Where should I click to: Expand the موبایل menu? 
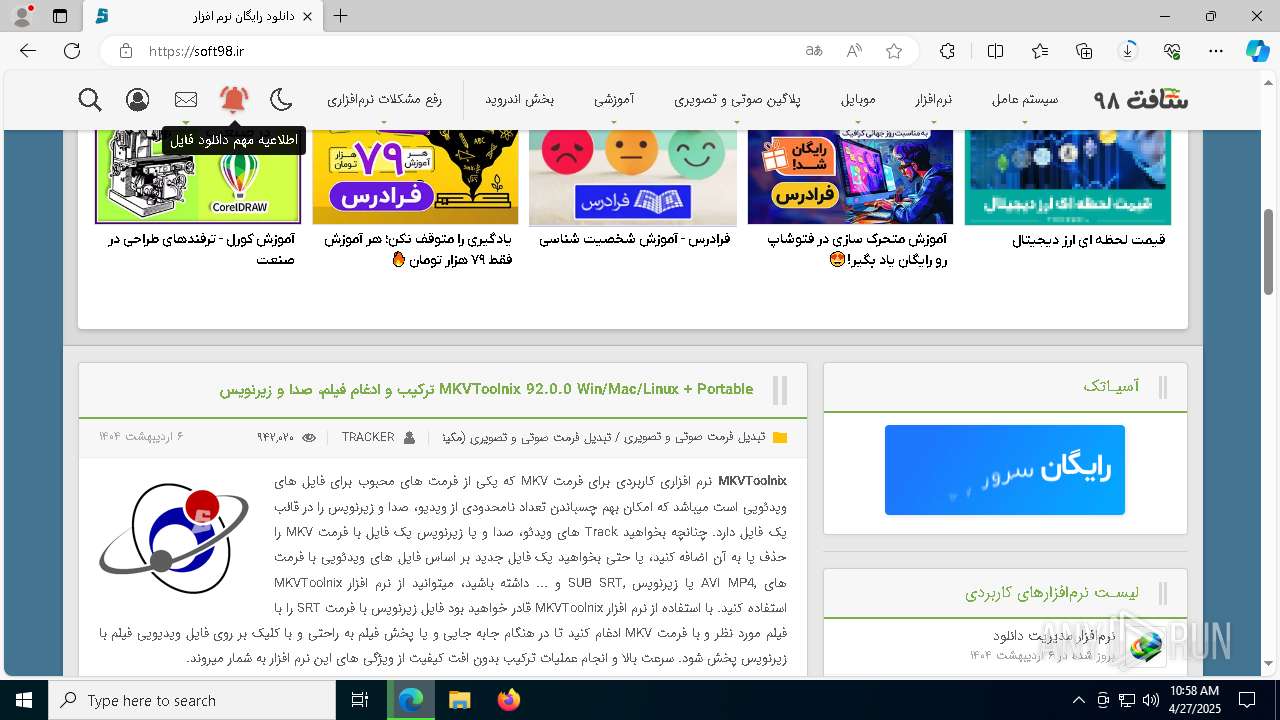pyautogui.click(x=858, y=99)
